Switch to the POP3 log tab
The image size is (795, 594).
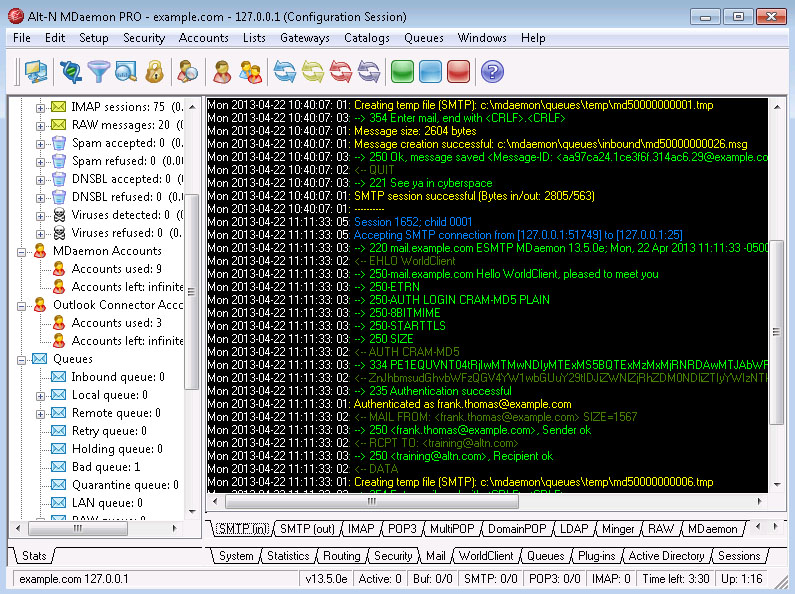point(402,529)
